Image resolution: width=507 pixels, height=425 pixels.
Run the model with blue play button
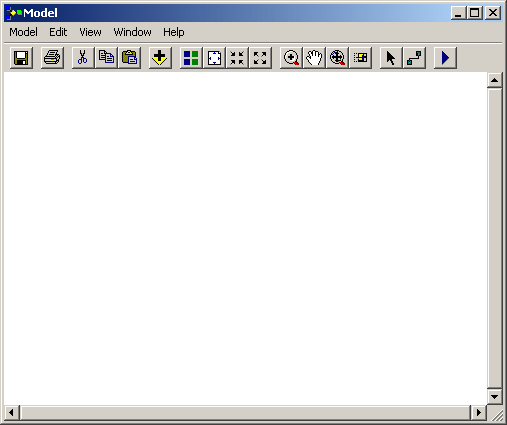[x=445, y=58]
